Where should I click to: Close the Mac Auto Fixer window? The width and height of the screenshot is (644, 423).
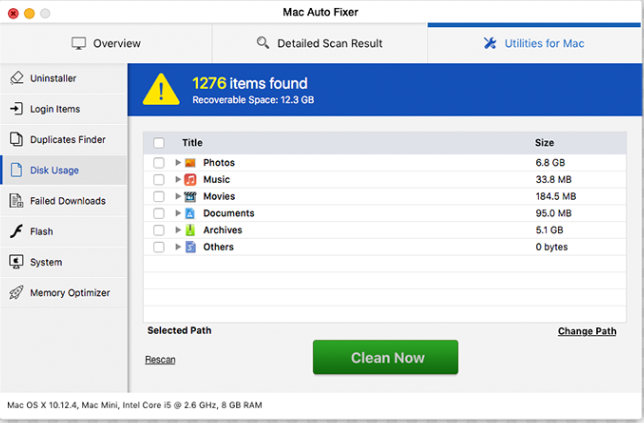pyautogui.click(x=13, y=13)
